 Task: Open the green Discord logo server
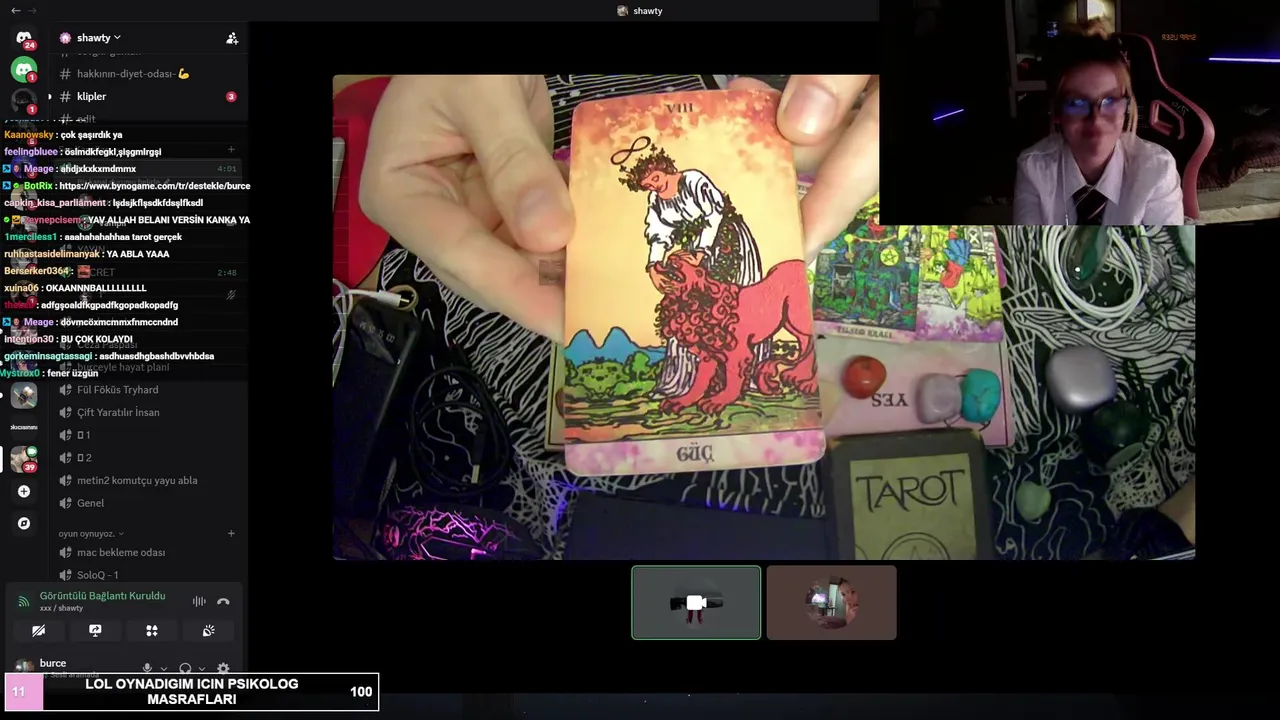tap(24, 69)
